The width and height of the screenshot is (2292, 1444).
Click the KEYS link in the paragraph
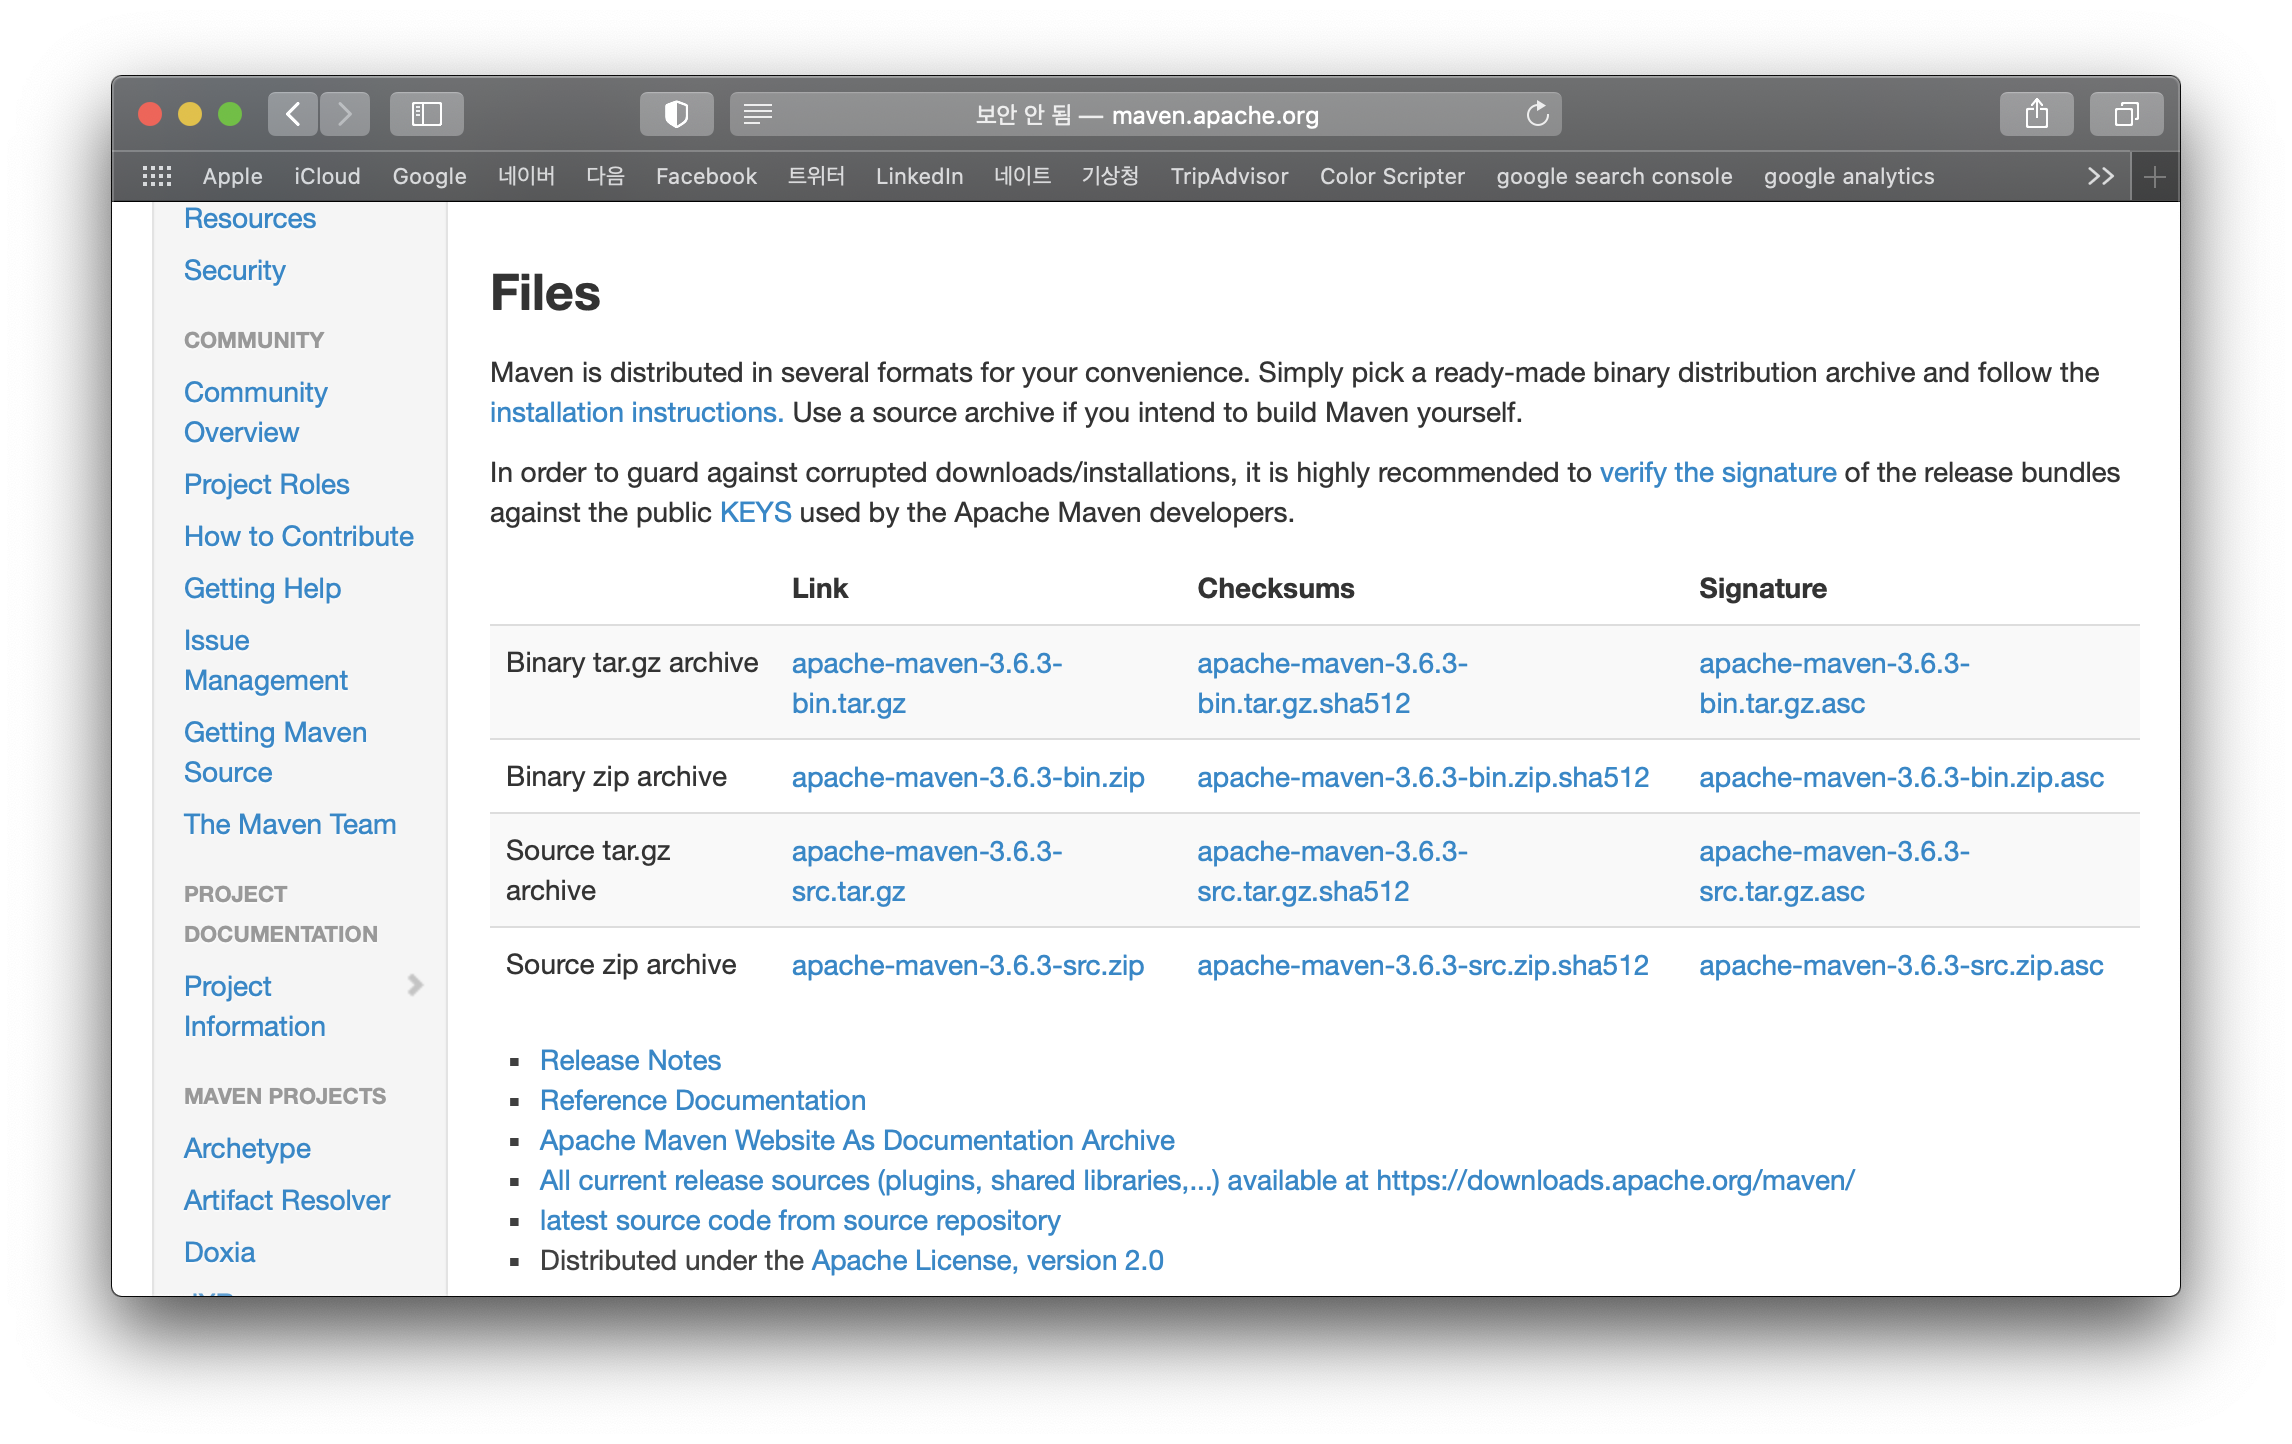755,512
